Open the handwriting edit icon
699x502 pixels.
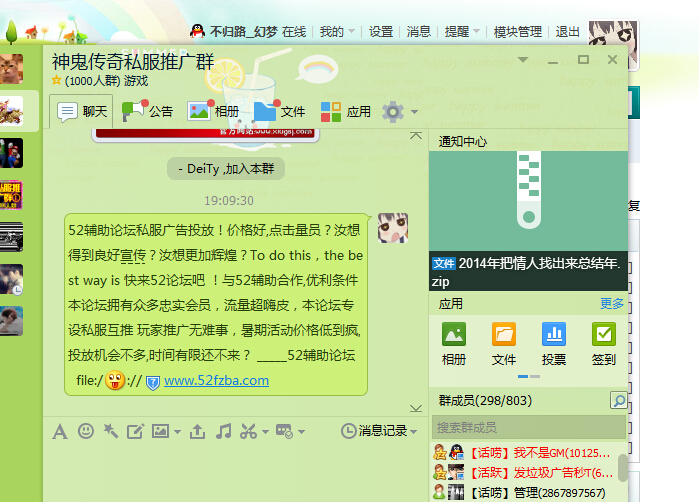pos(136,431)
